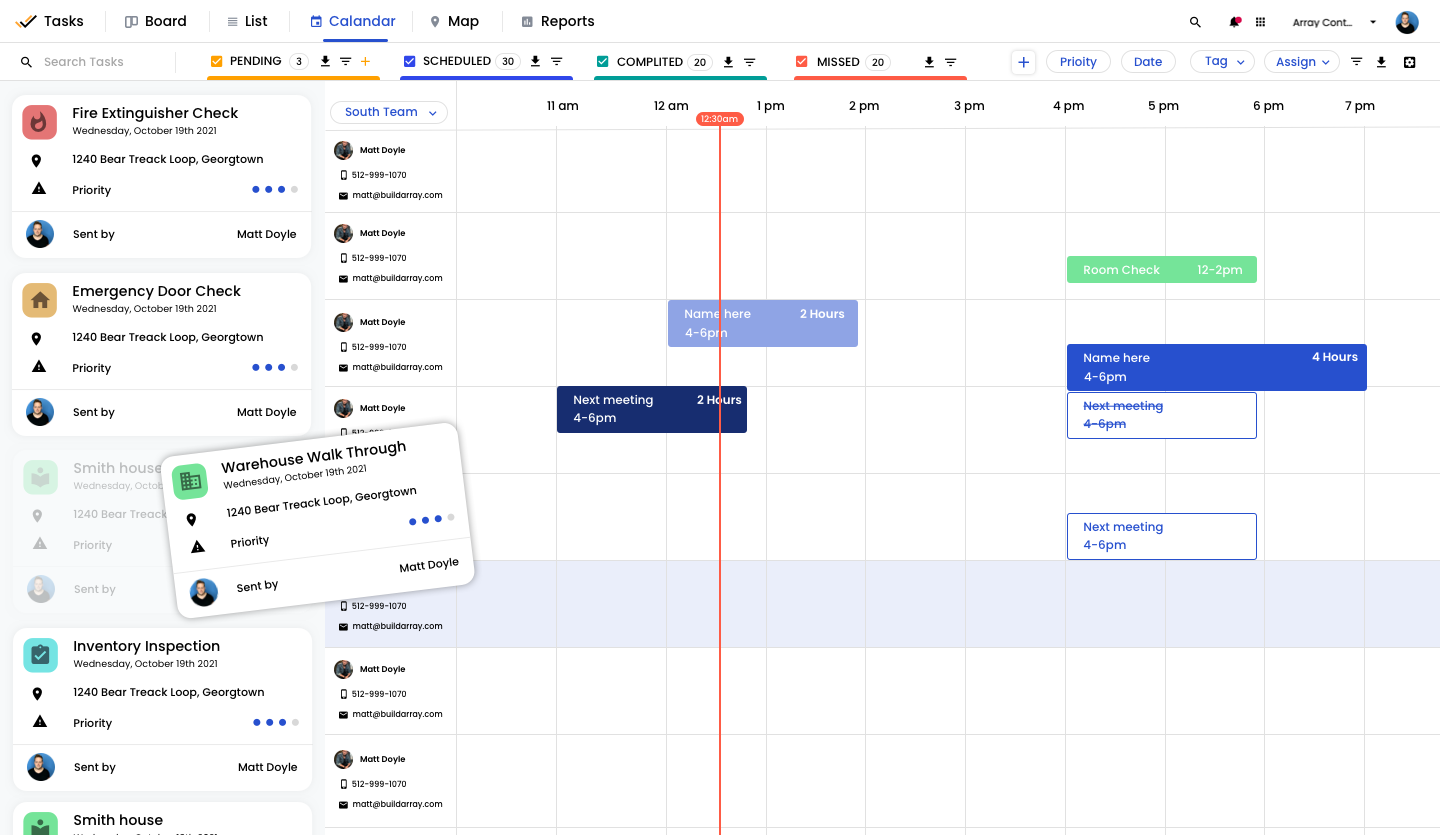The width and height of the screenshot is (1440, 835).
Task: Filter the Scheduled column
Action: click(x=557, y=62)
